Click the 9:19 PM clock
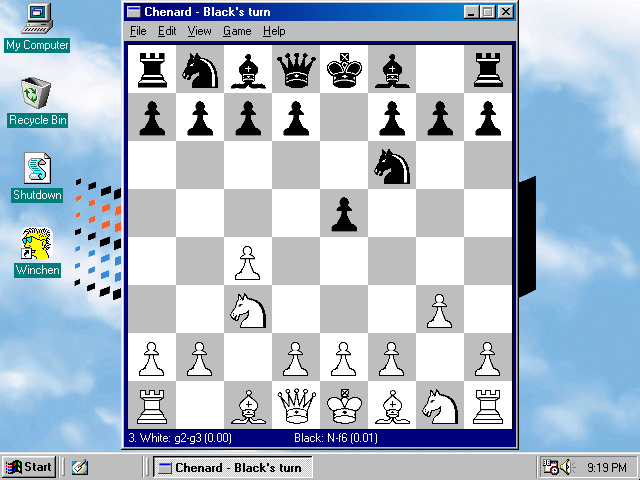 [607, 467]
